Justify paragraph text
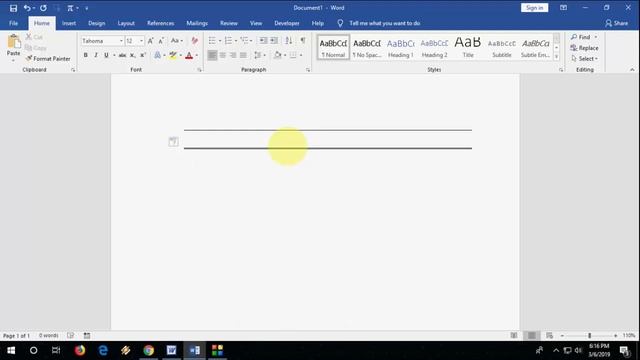640x360 pixels. click(243, 55)
